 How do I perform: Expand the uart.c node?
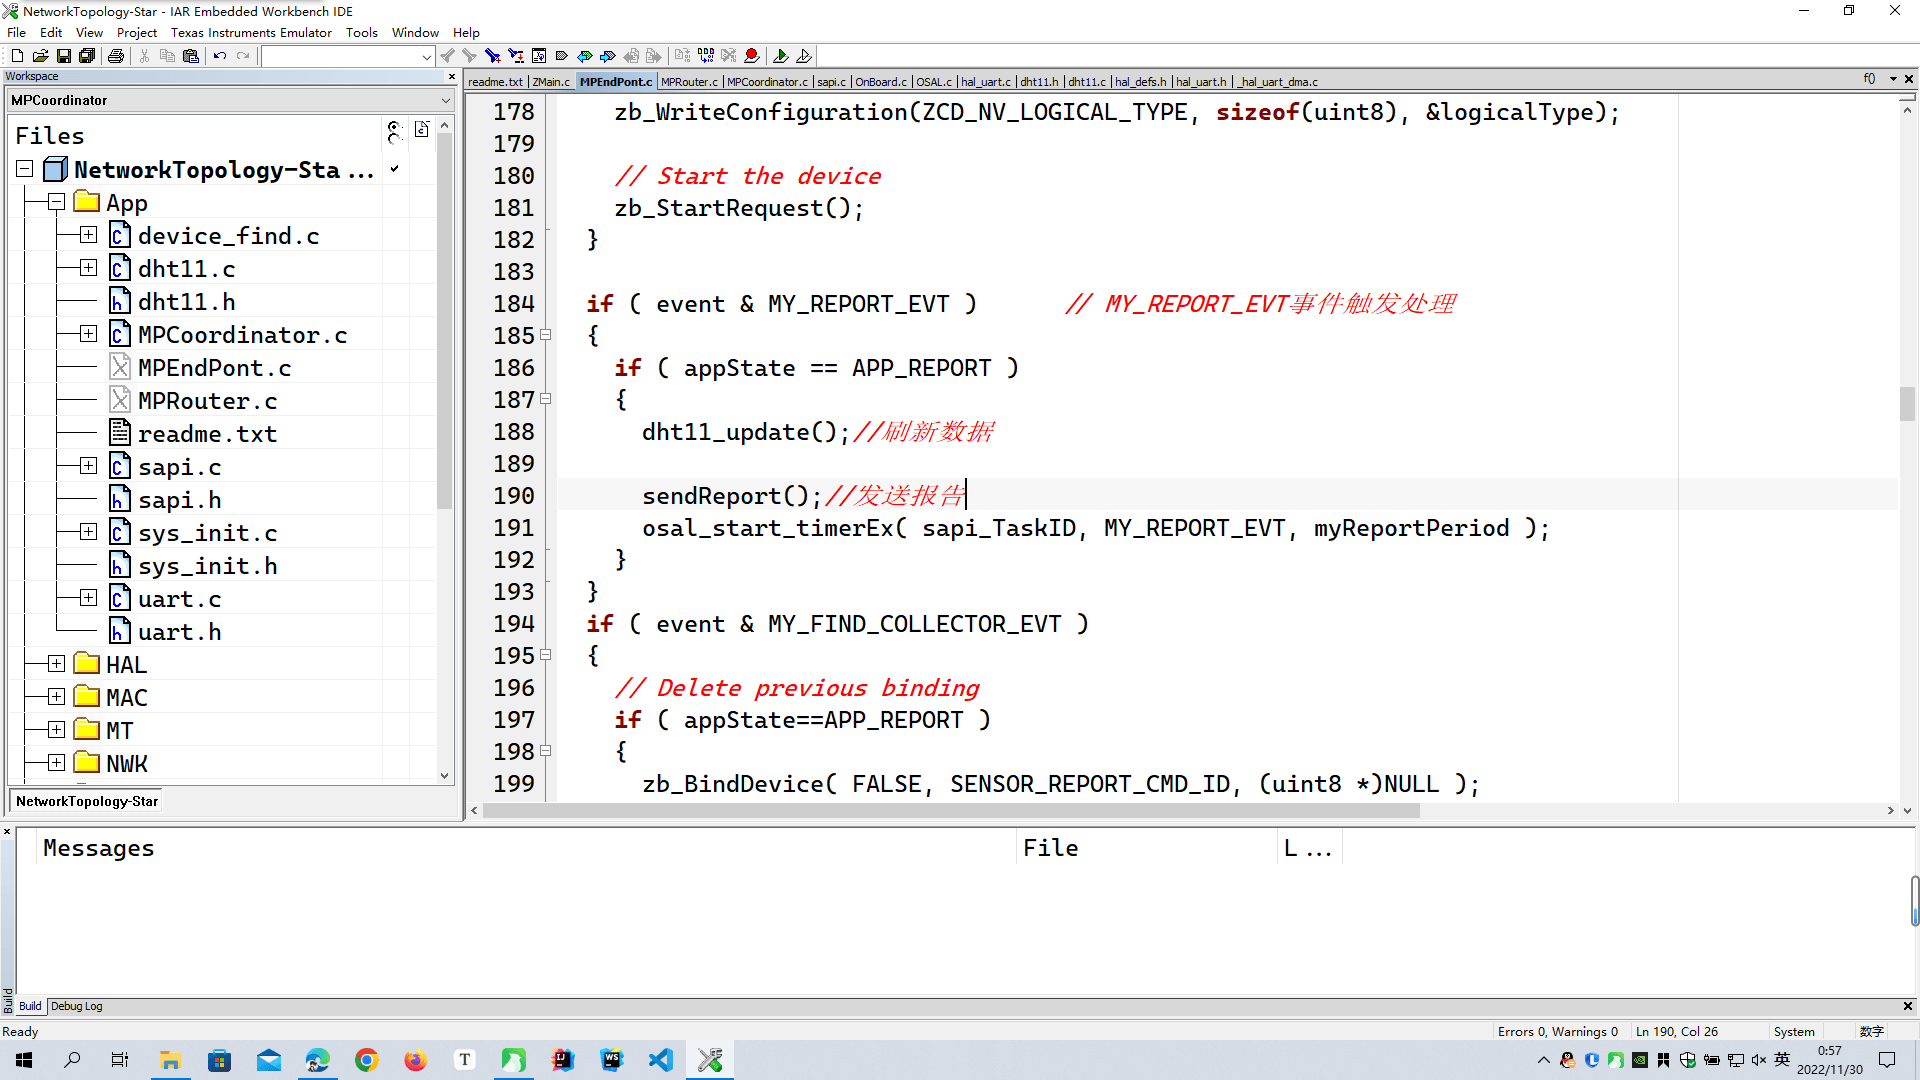coord(89,598)
